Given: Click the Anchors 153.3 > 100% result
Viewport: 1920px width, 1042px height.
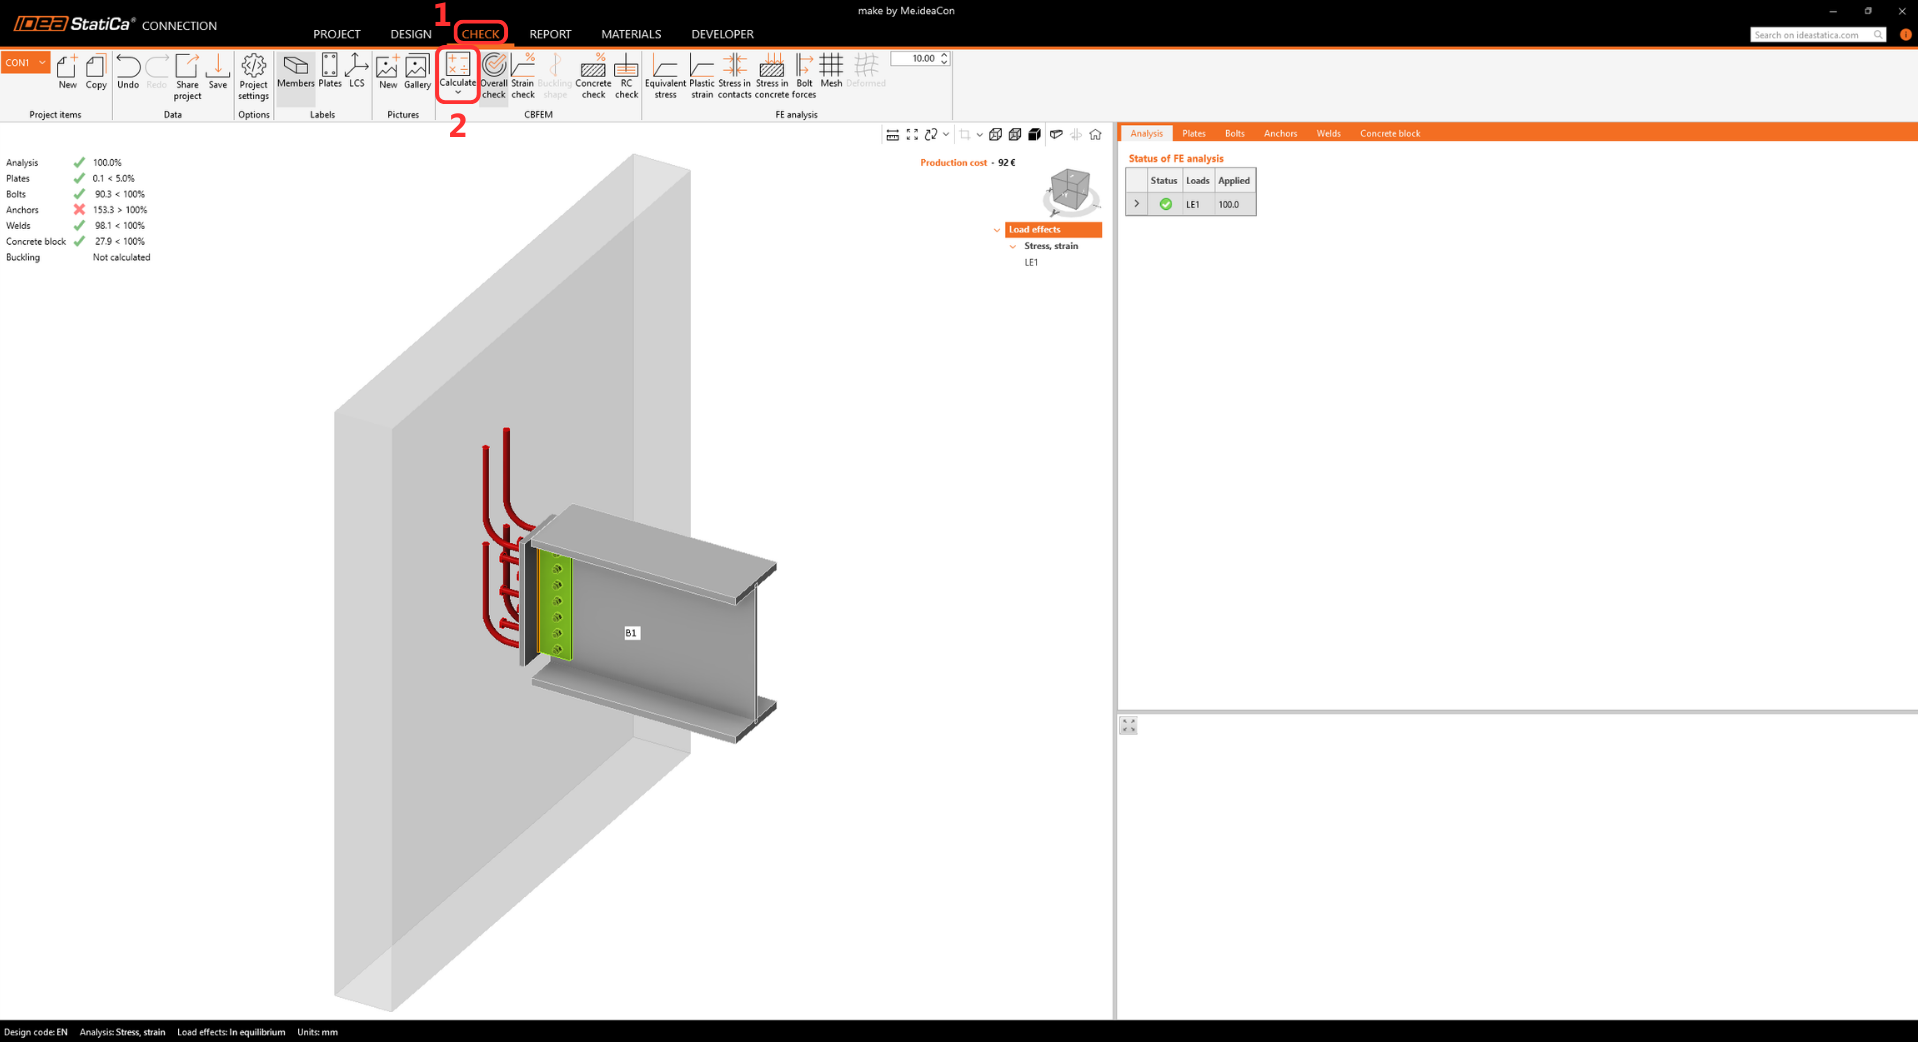Looking at the screenshot, I should point(120,210).
